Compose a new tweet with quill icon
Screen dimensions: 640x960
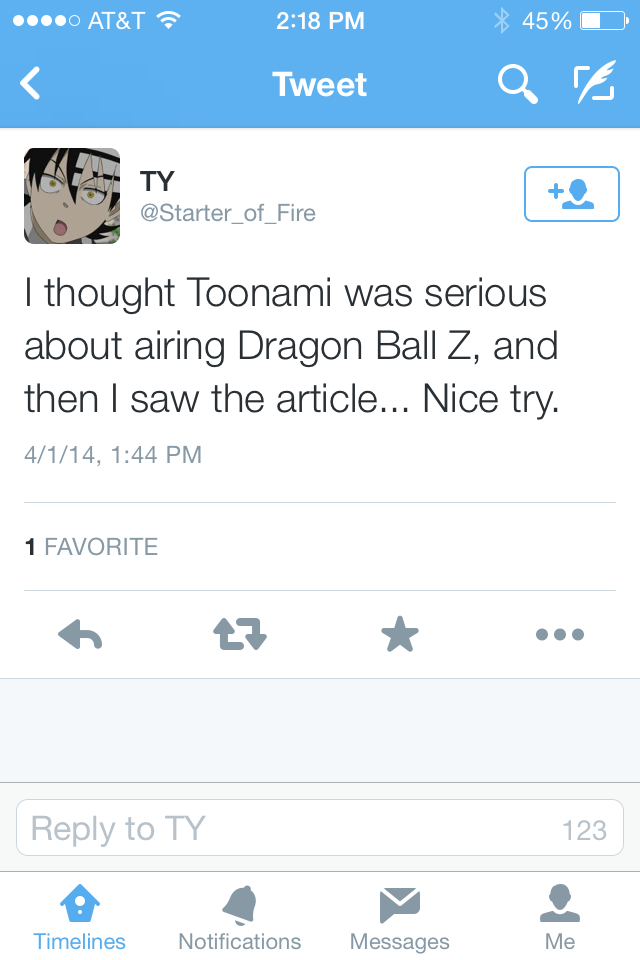[x=594, y=81]
